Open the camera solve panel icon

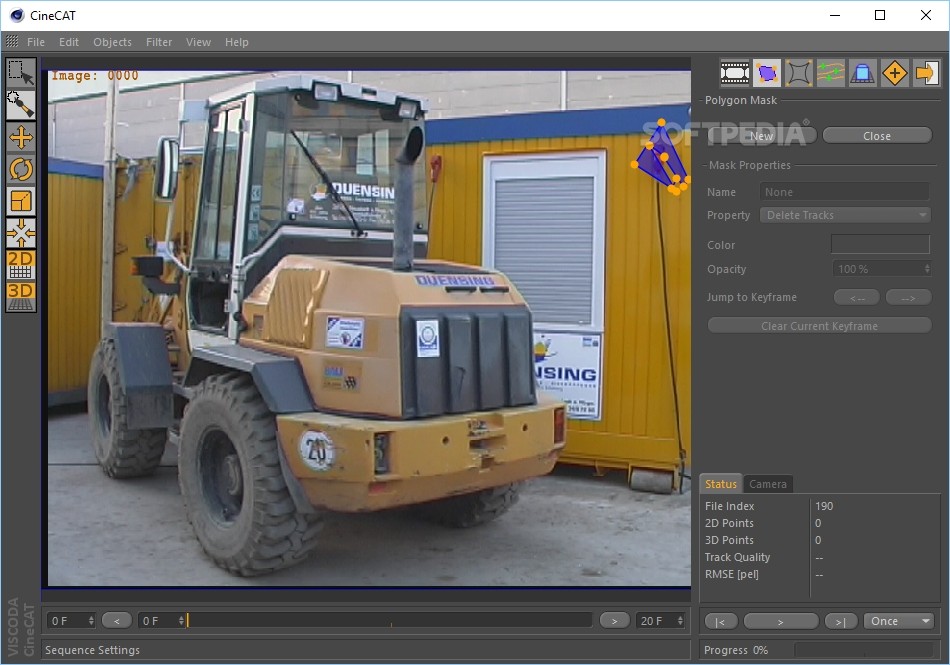pyautogui.click(x=863, y=74)
